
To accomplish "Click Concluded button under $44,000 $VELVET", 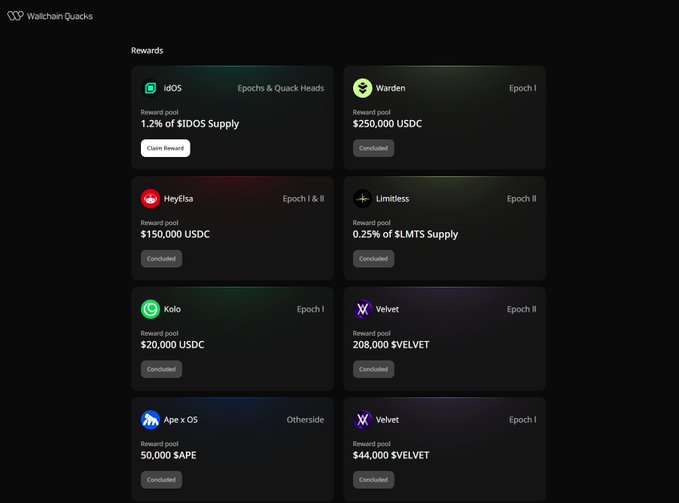I will coord(373,480).
